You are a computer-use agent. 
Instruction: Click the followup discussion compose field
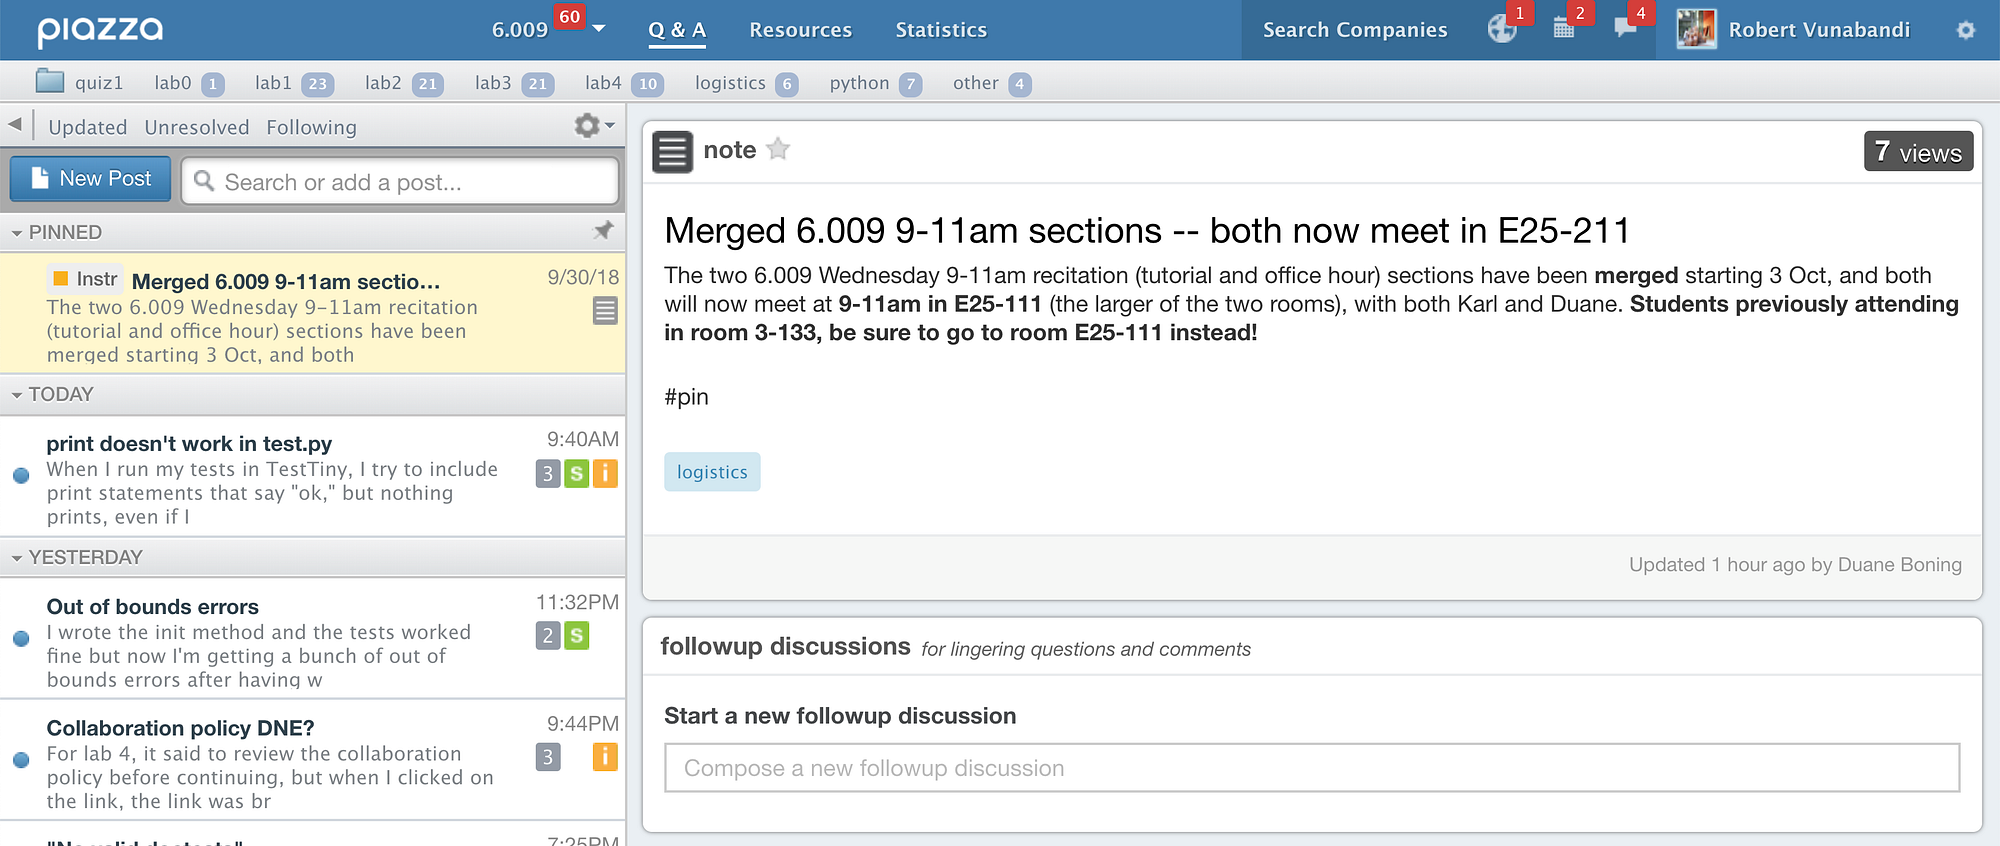1311,768
